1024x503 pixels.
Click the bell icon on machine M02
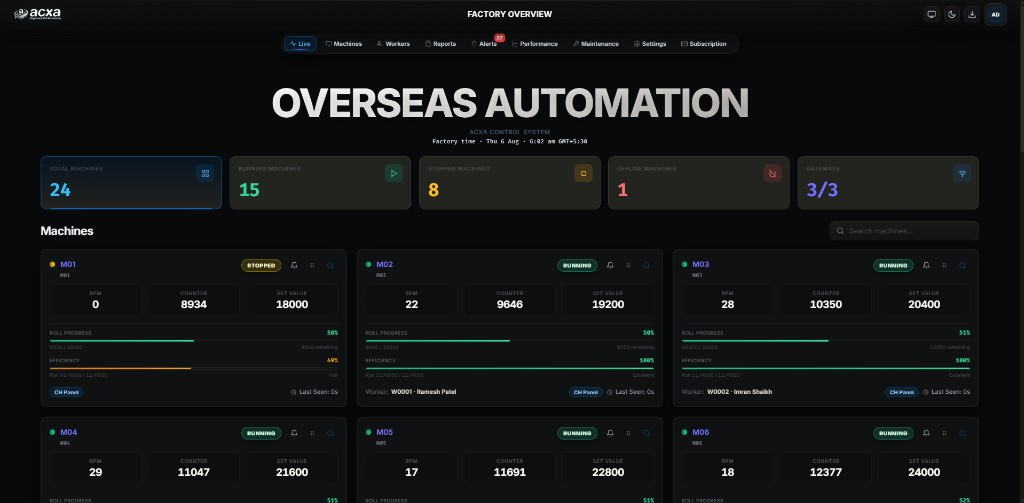point(610,265)
